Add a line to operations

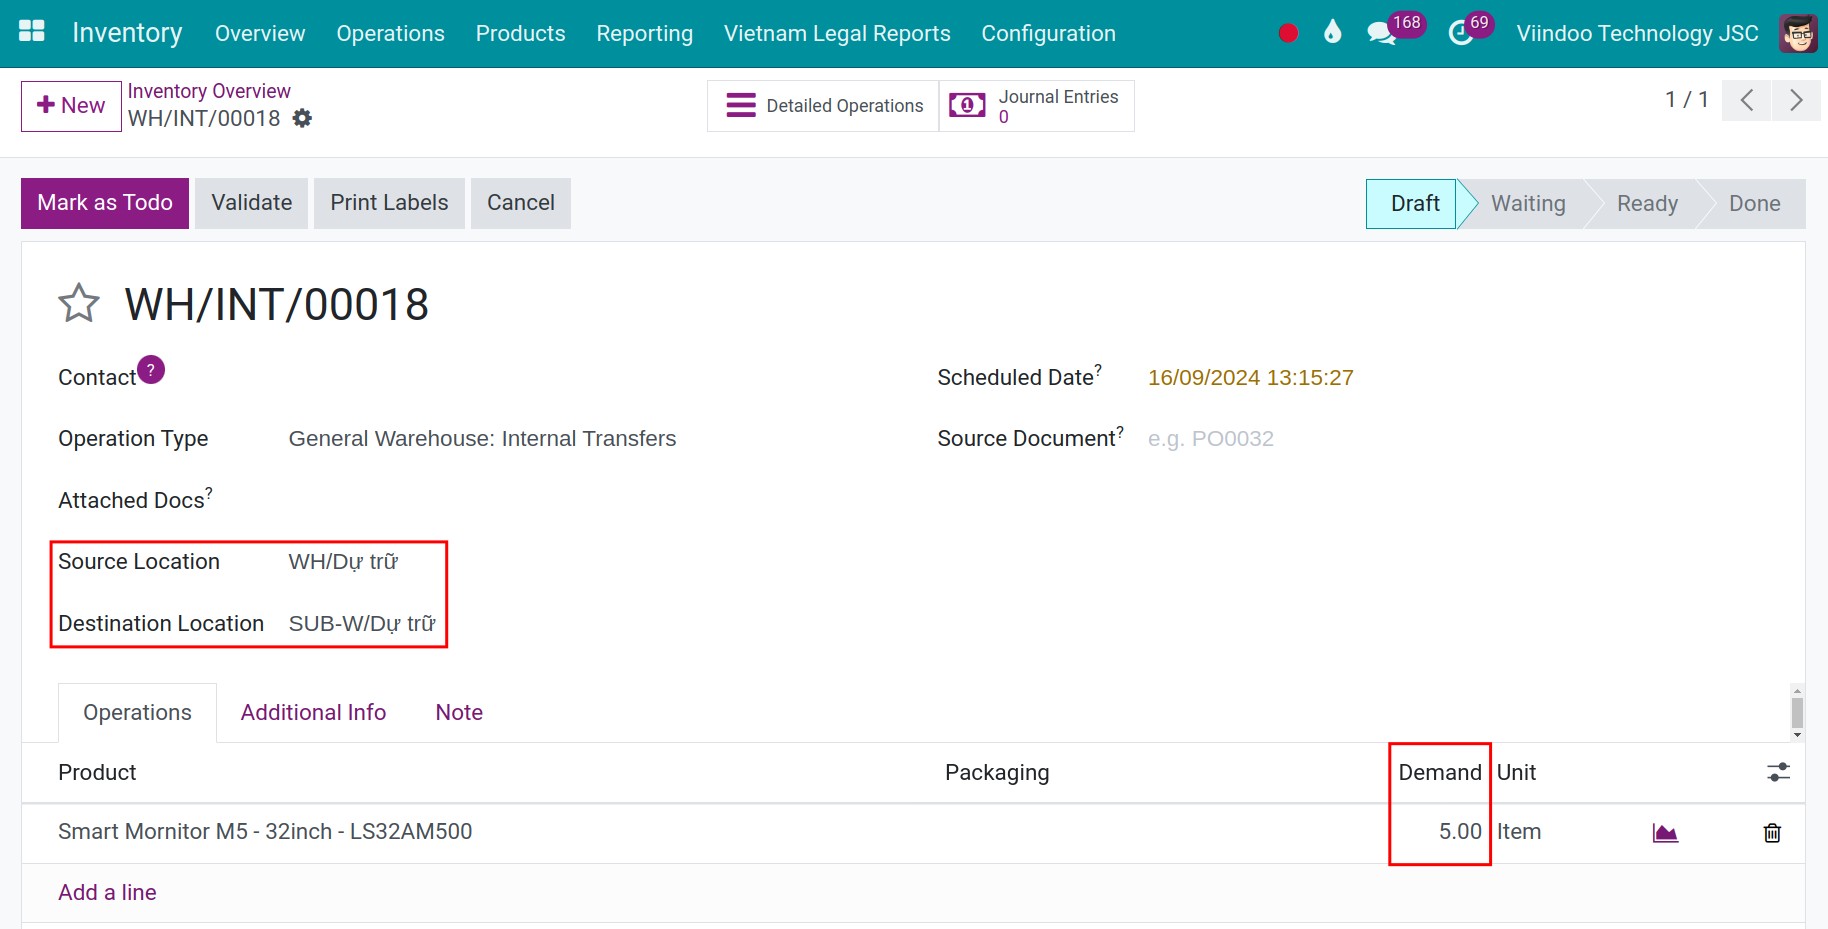[x=107, y=892]
